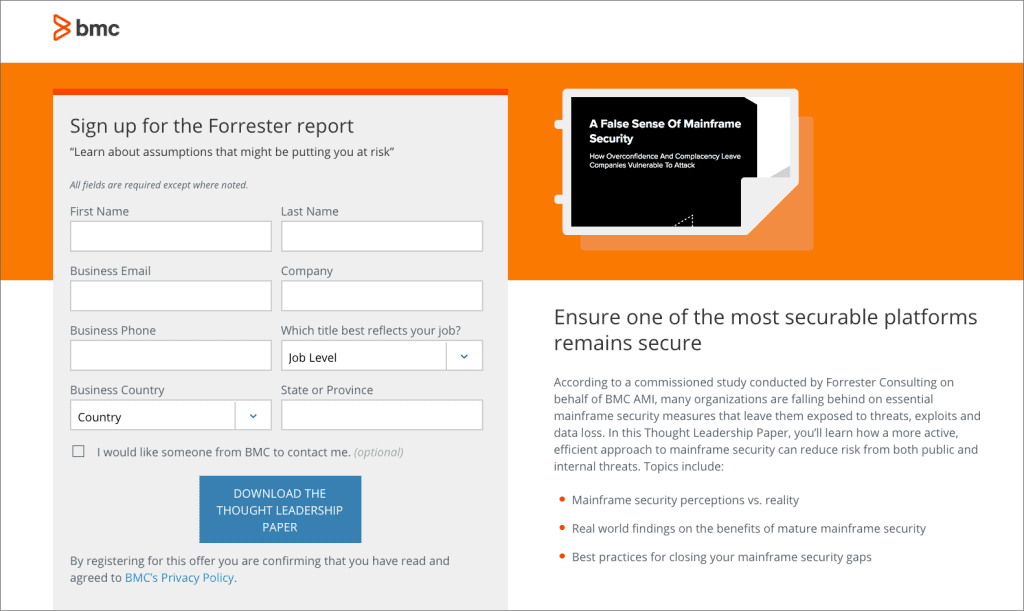1024x611 pixels.
Task: Select the Business Phone input box
Action: coord(170,355)
